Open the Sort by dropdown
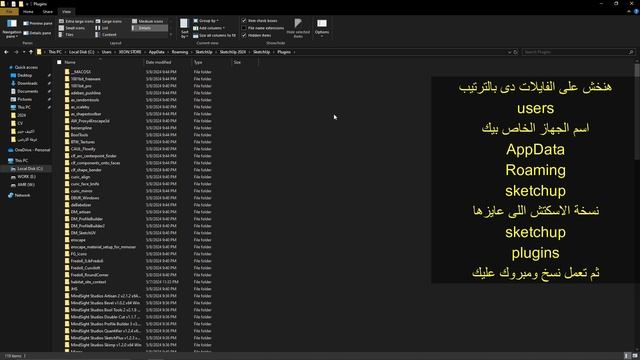This screenshot has height=360, width=640. click(184, 28)
